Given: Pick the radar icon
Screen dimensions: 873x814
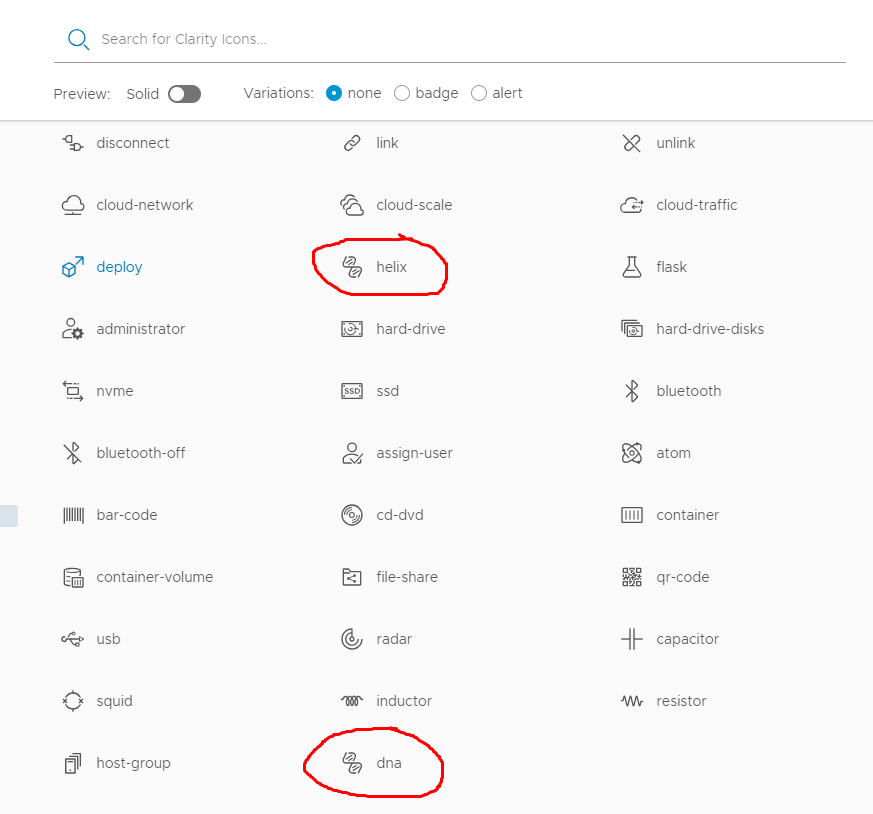Looking at the screenshot, I should (351, 639).
